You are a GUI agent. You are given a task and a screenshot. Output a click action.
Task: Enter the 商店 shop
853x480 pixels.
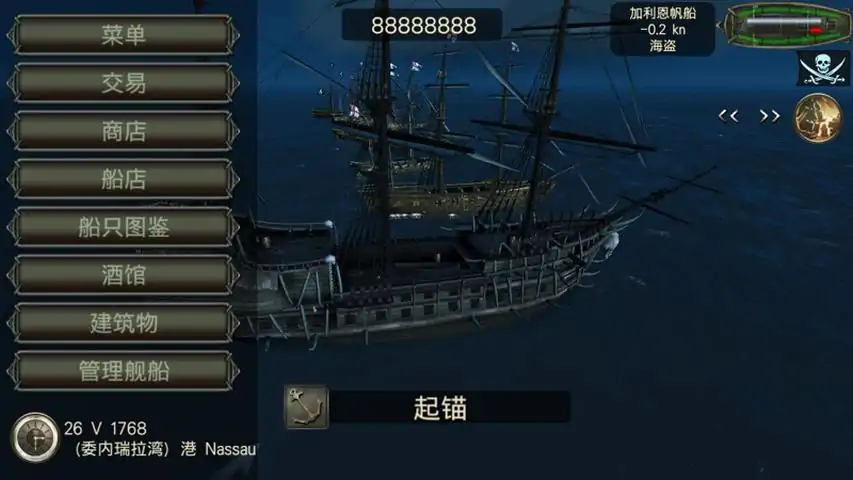tap(123, 131)
